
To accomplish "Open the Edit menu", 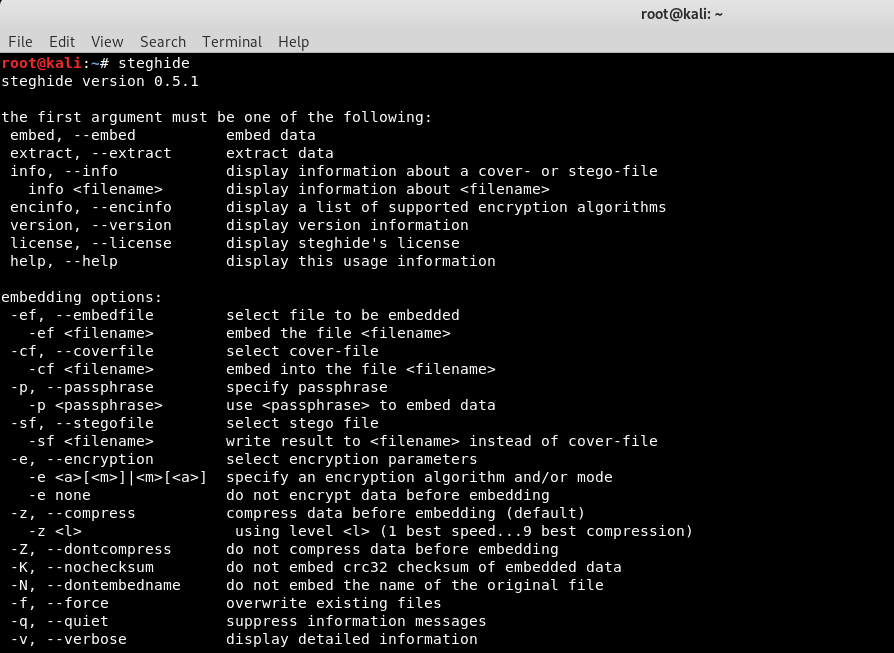I will point(62,42).
